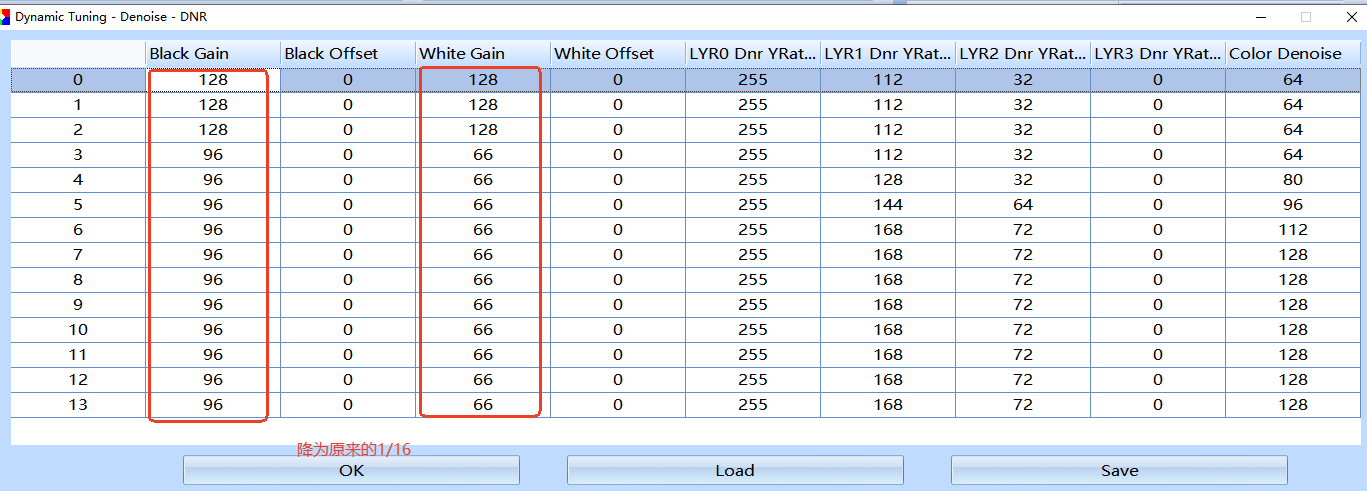Select Color Denoise value 112 in row 6
Viewport: 1367px width, 491px height.
tap(1292, 230)
